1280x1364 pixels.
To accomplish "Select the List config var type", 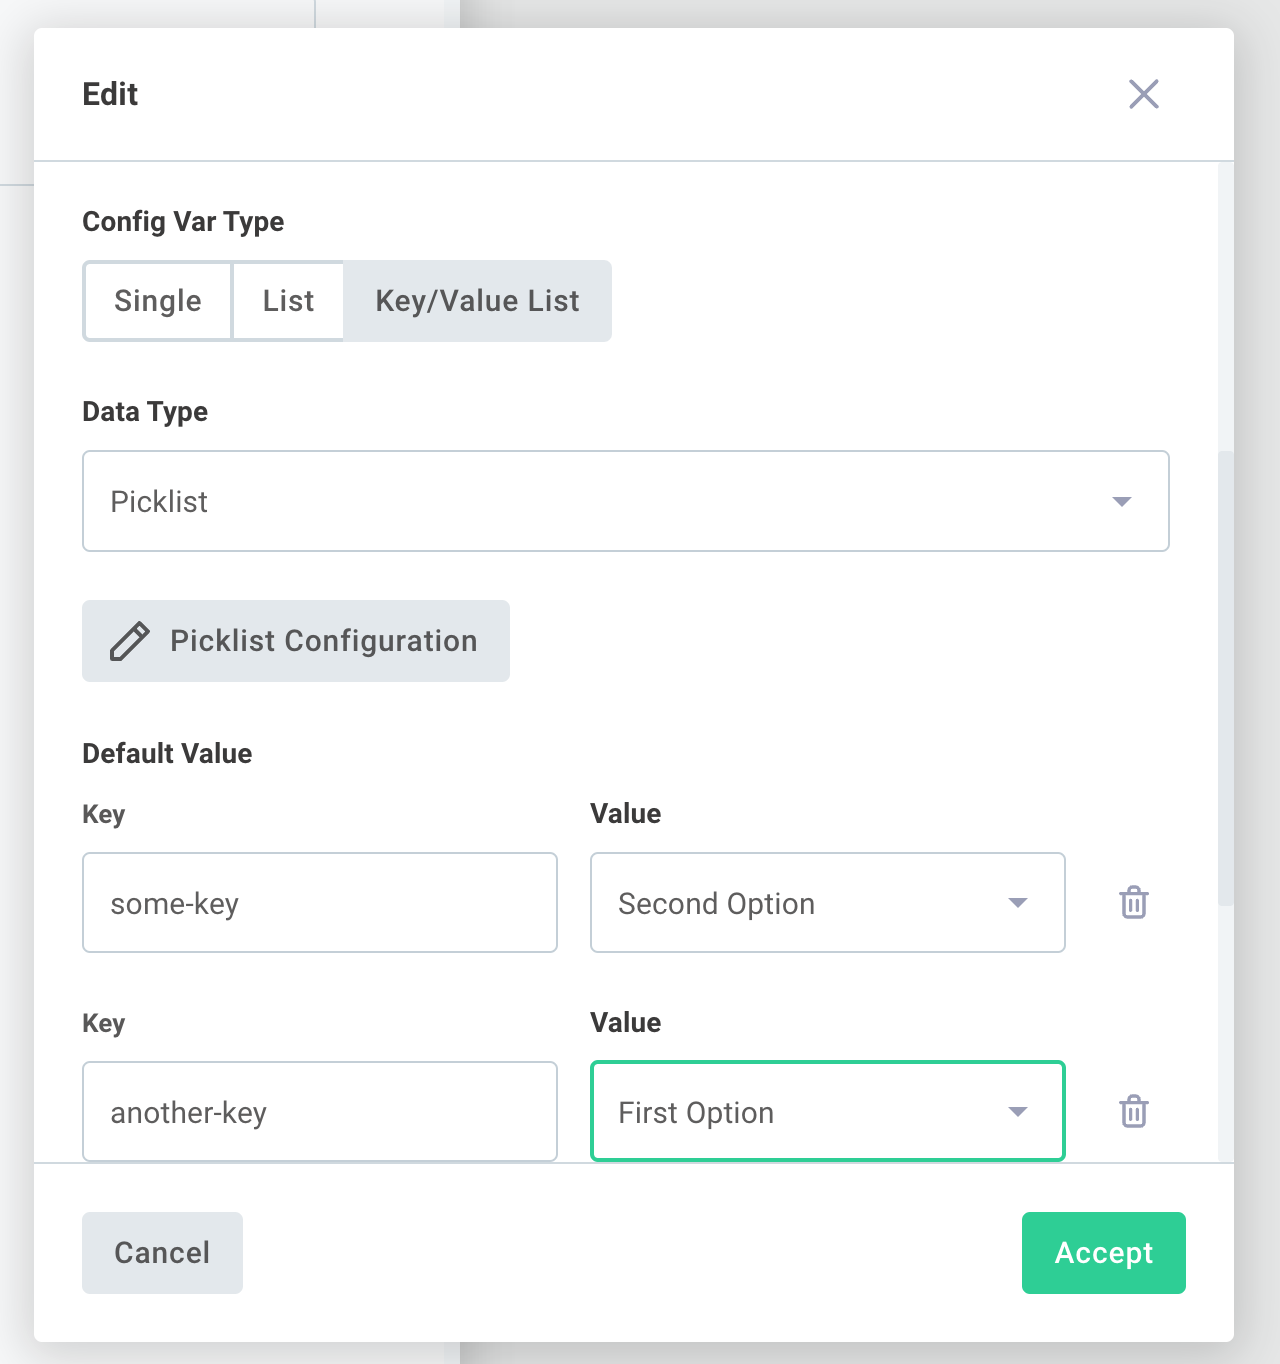I will pyautogui.click(x=288, y=301).
